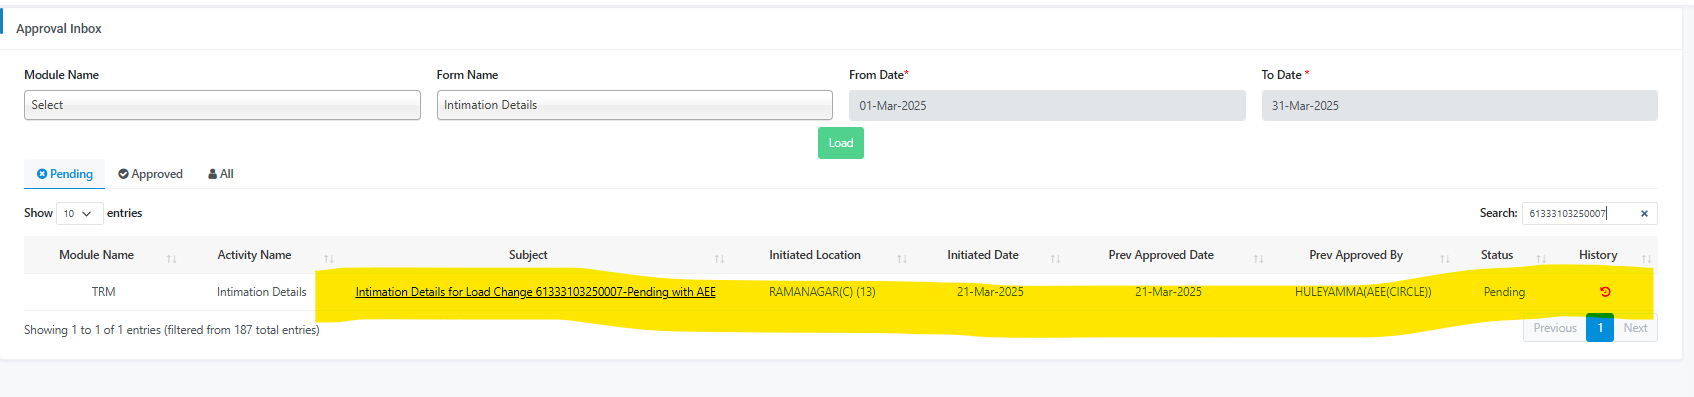1694x397 pixels.
Task: Sort by Initiated Location column arrows
Action: [902, 259]
